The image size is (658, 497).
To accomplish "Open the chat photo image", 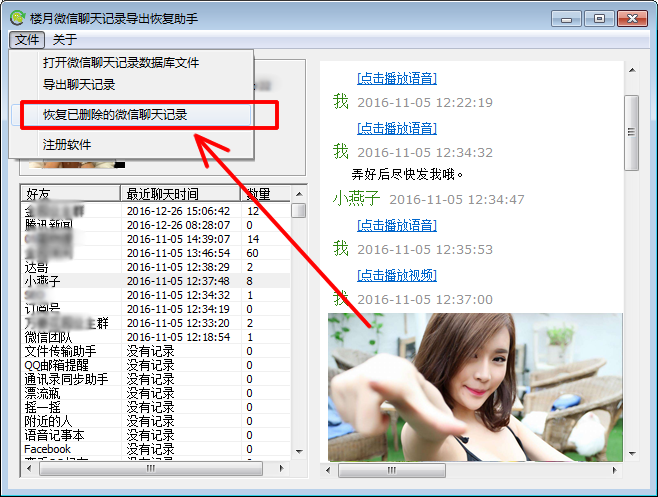I will pyautogui.click(x=475, y=387).
